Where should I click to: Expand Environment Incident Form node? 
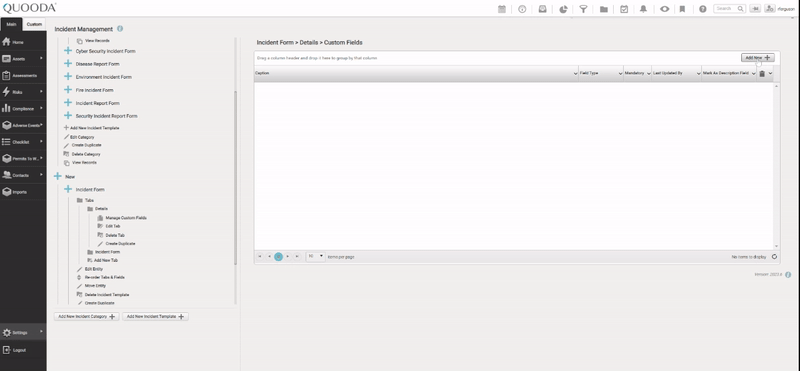pos(67,77)
